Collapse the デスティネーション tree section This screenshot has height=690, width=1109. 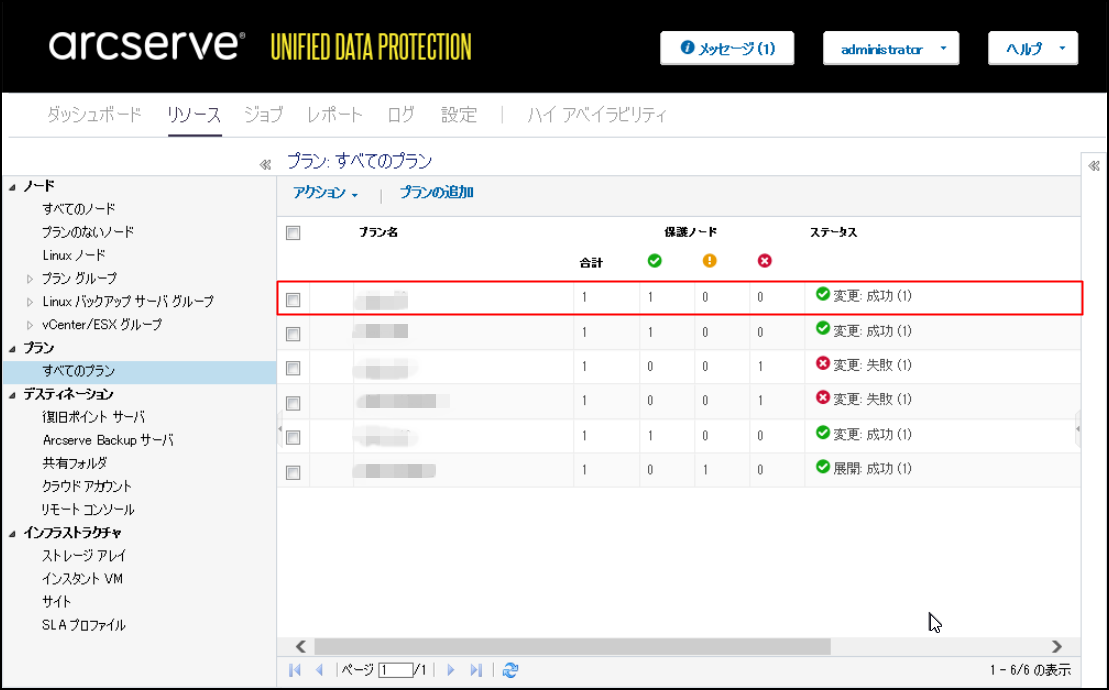coord(12,395)
